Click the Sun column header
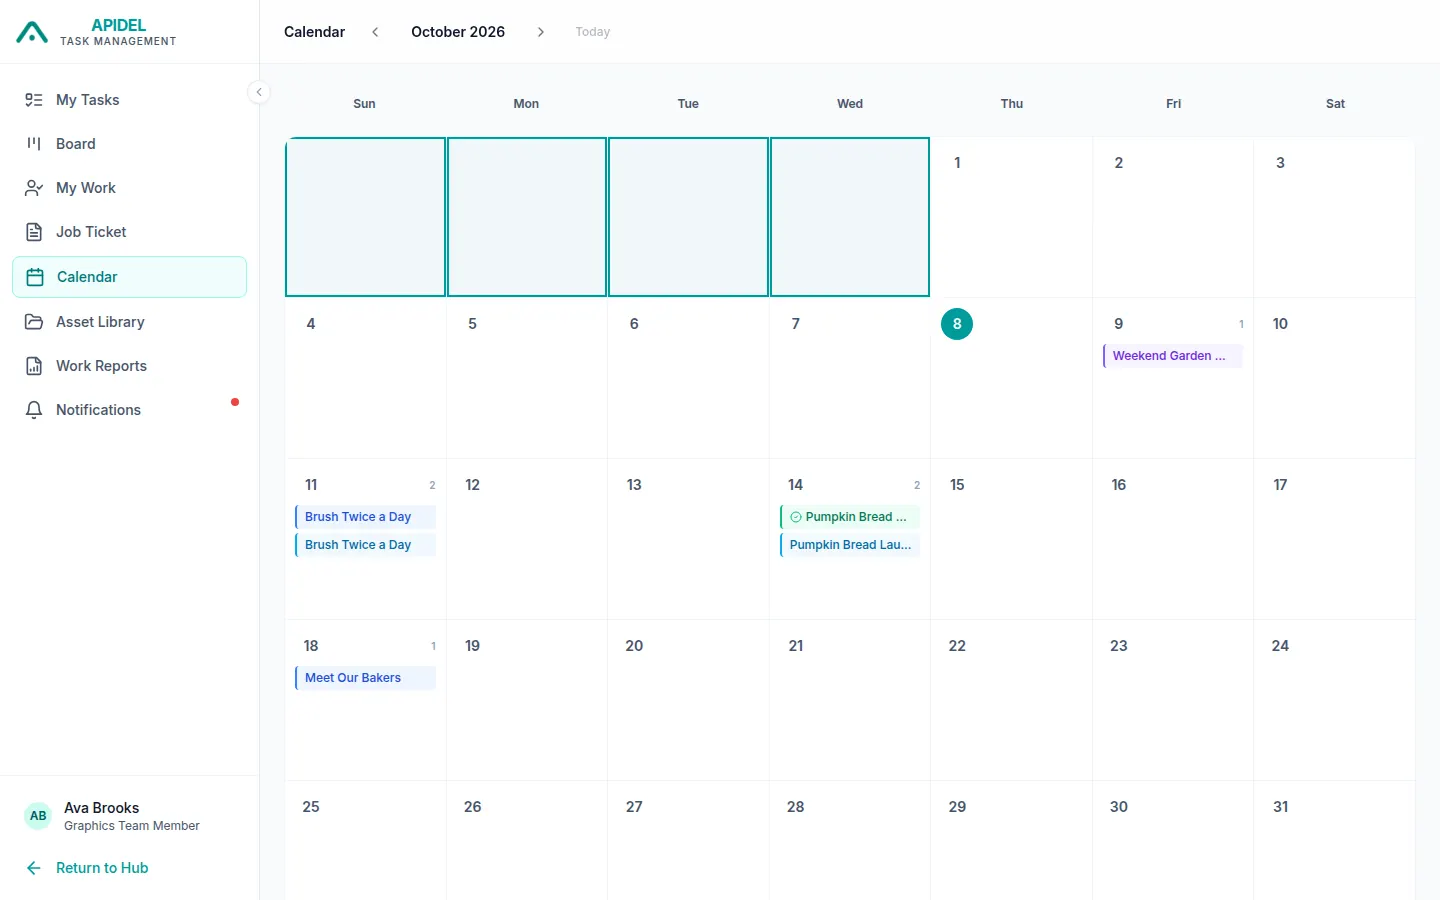 coord(364,104)
